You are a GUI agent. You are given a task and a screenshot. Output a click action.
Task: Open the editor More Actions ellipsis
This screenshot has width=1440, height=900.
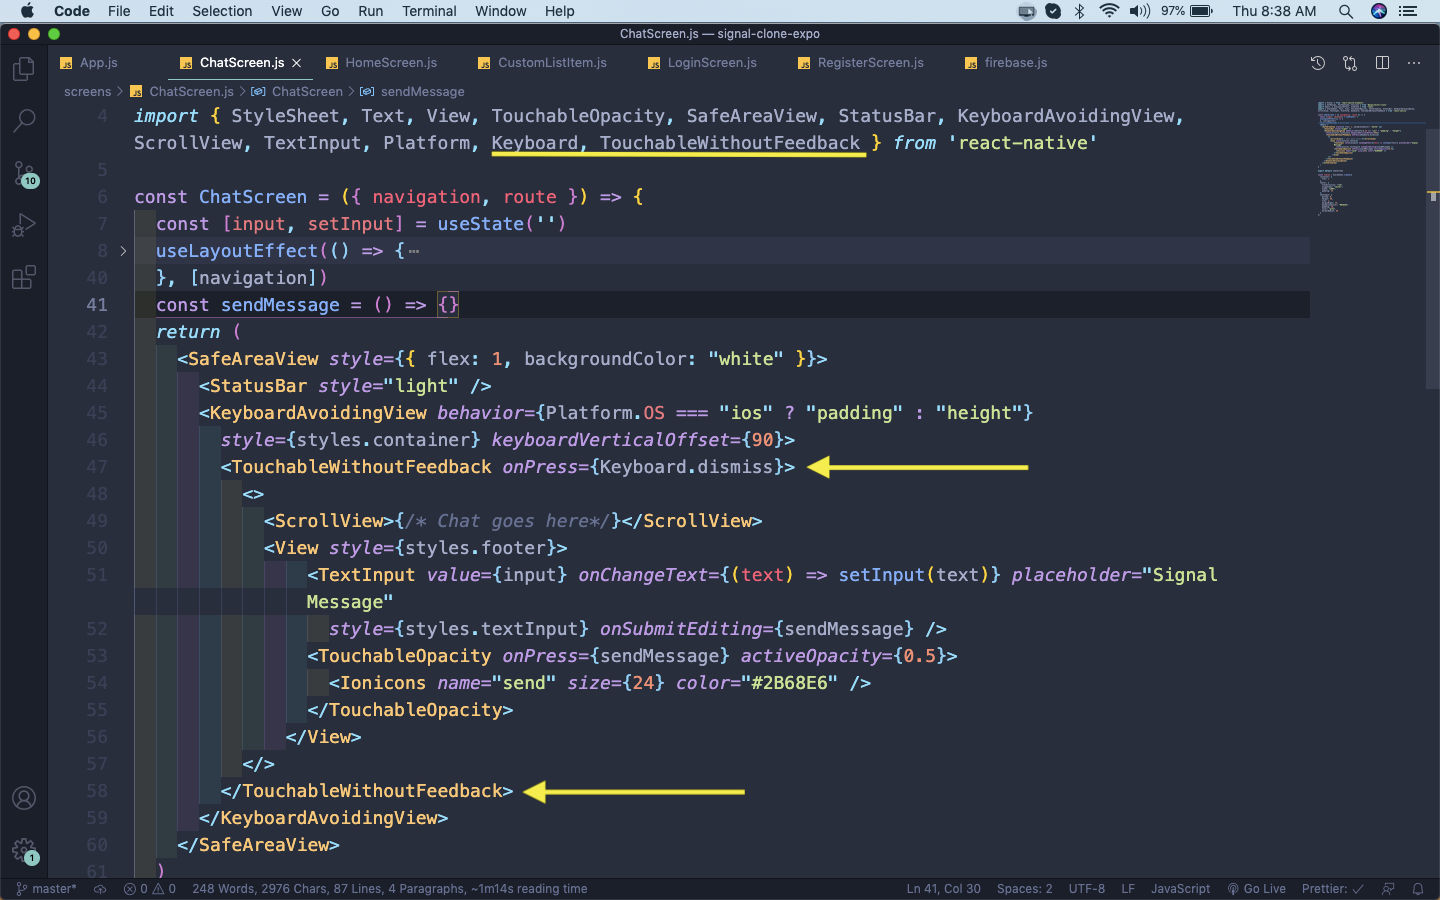point(1414,63)
